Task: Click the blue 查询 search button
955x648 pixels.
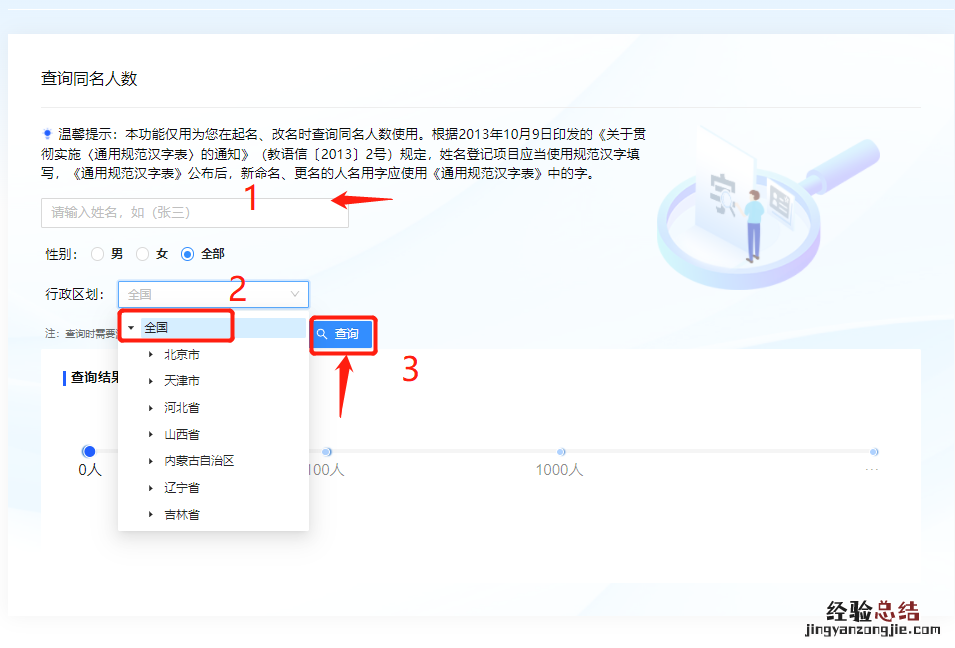Action: 343,334
